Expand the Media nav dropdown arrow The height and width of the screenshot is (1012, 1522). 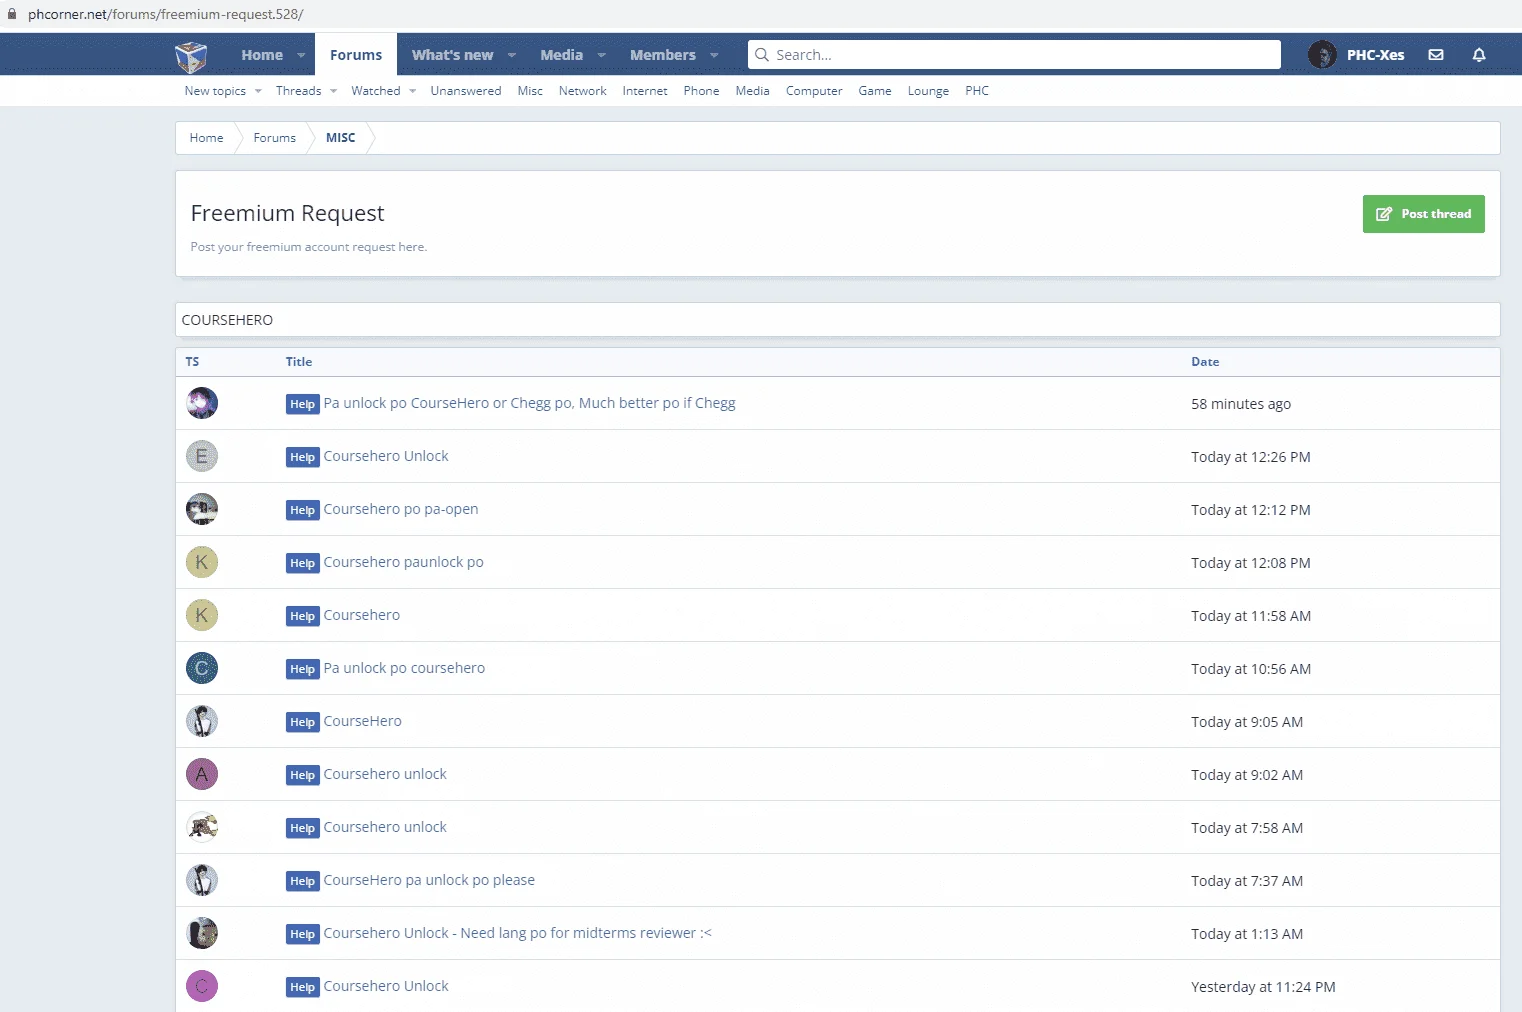[x=602, y=55]
